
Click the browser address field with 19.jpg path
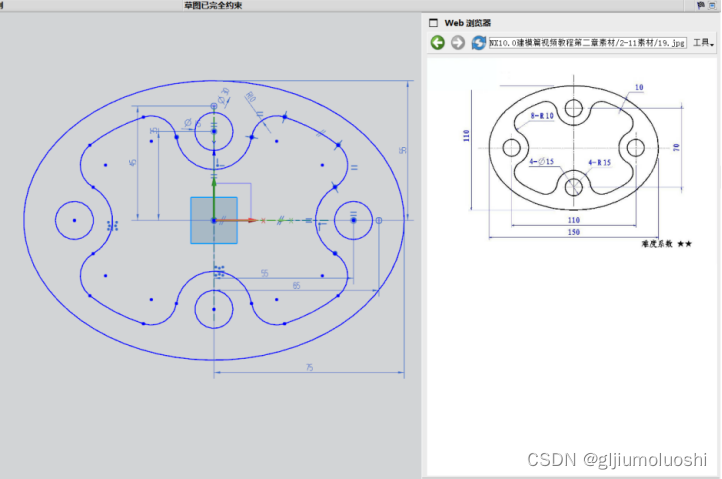(x=588, y=43)
